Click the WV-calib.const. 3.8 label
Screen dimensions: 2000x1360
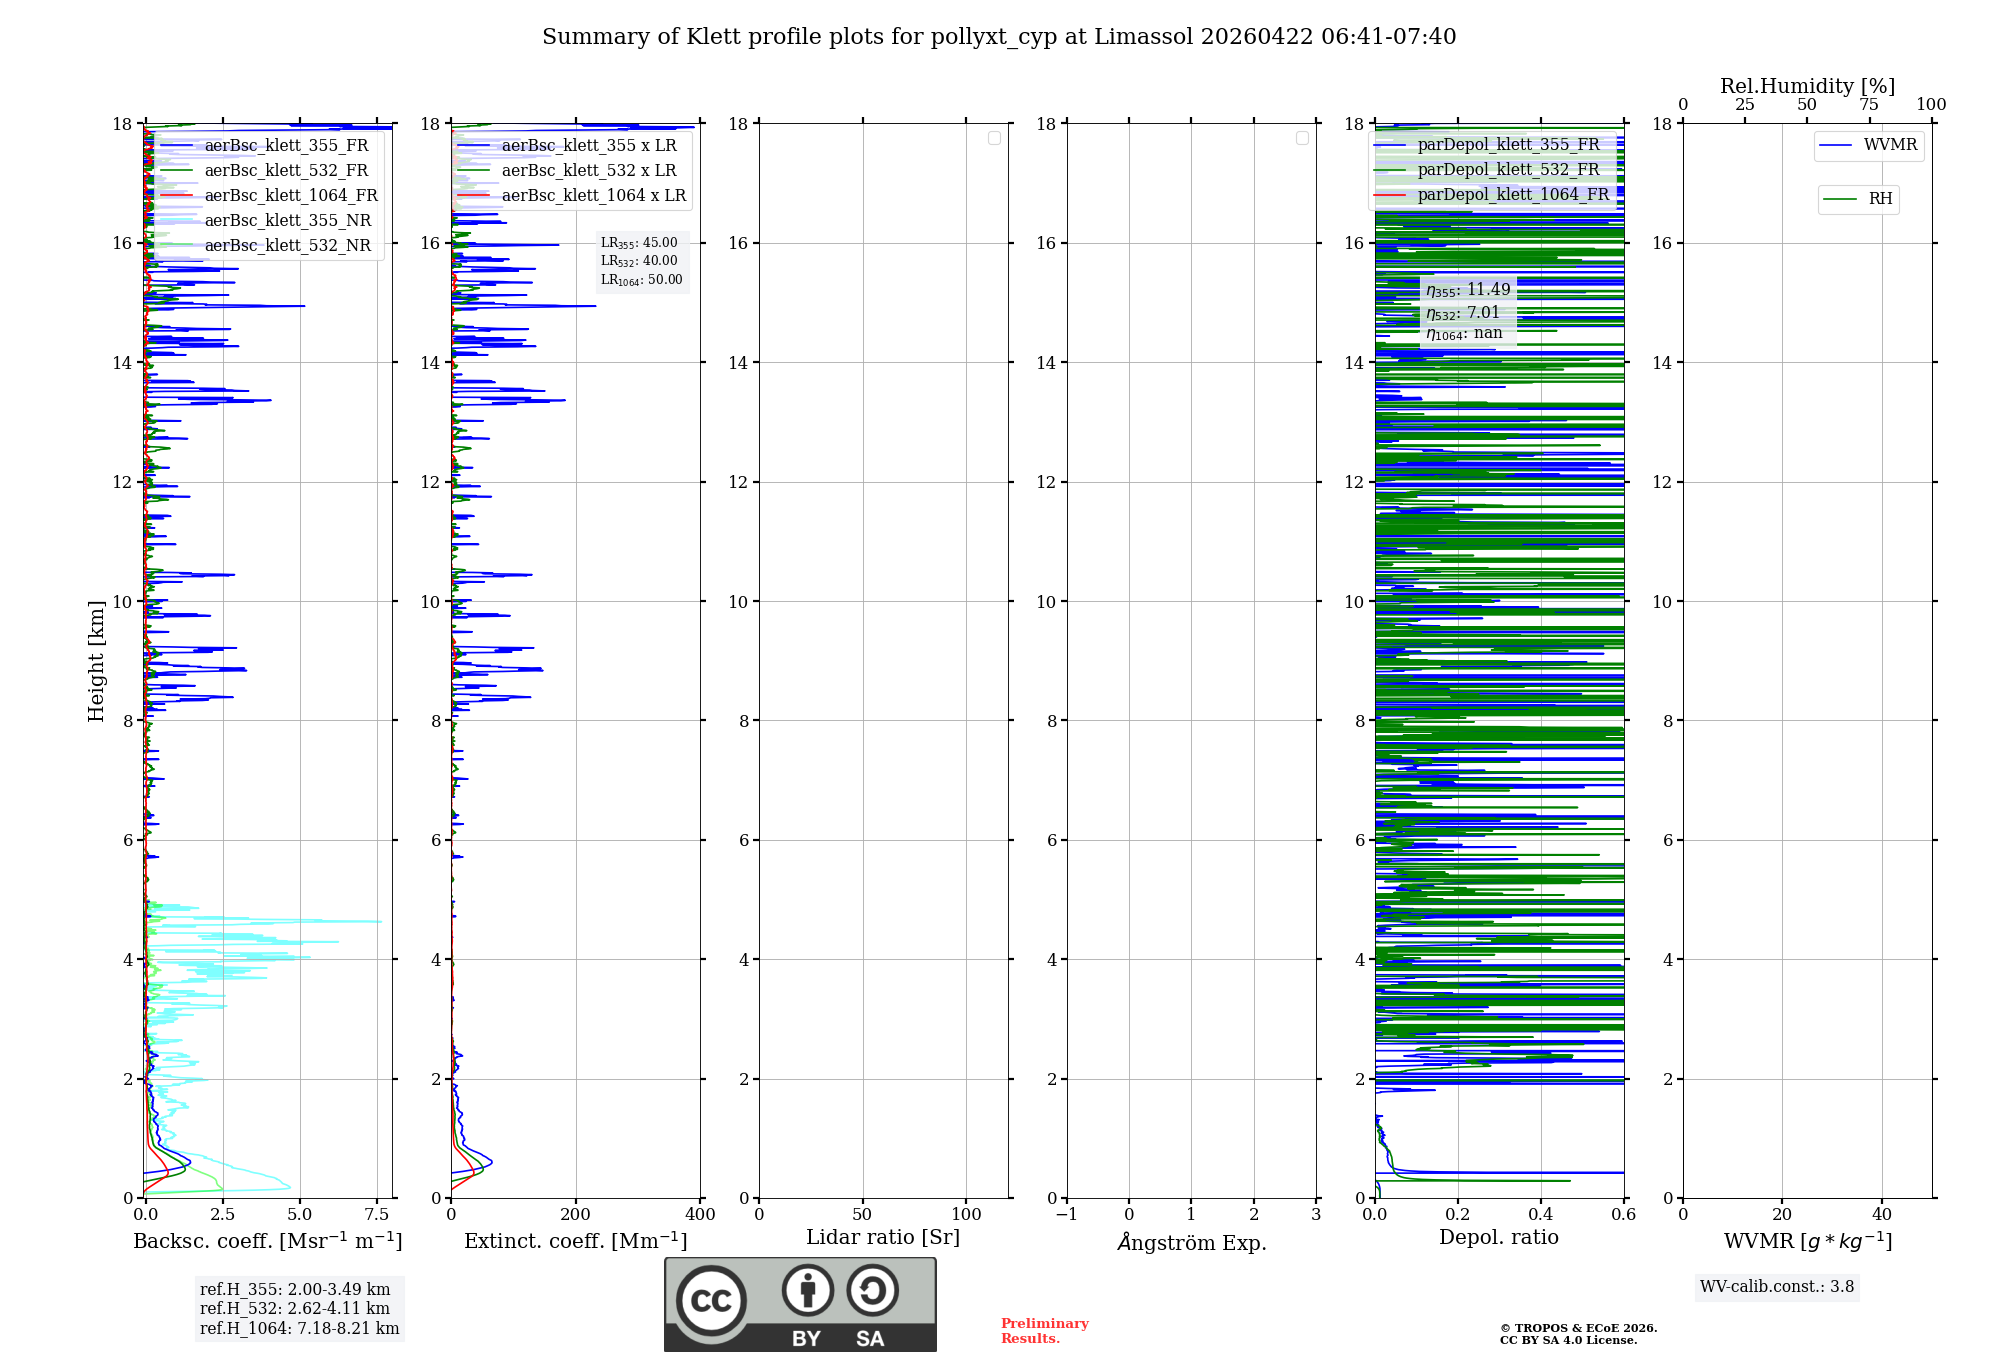click(1776, 1287)
